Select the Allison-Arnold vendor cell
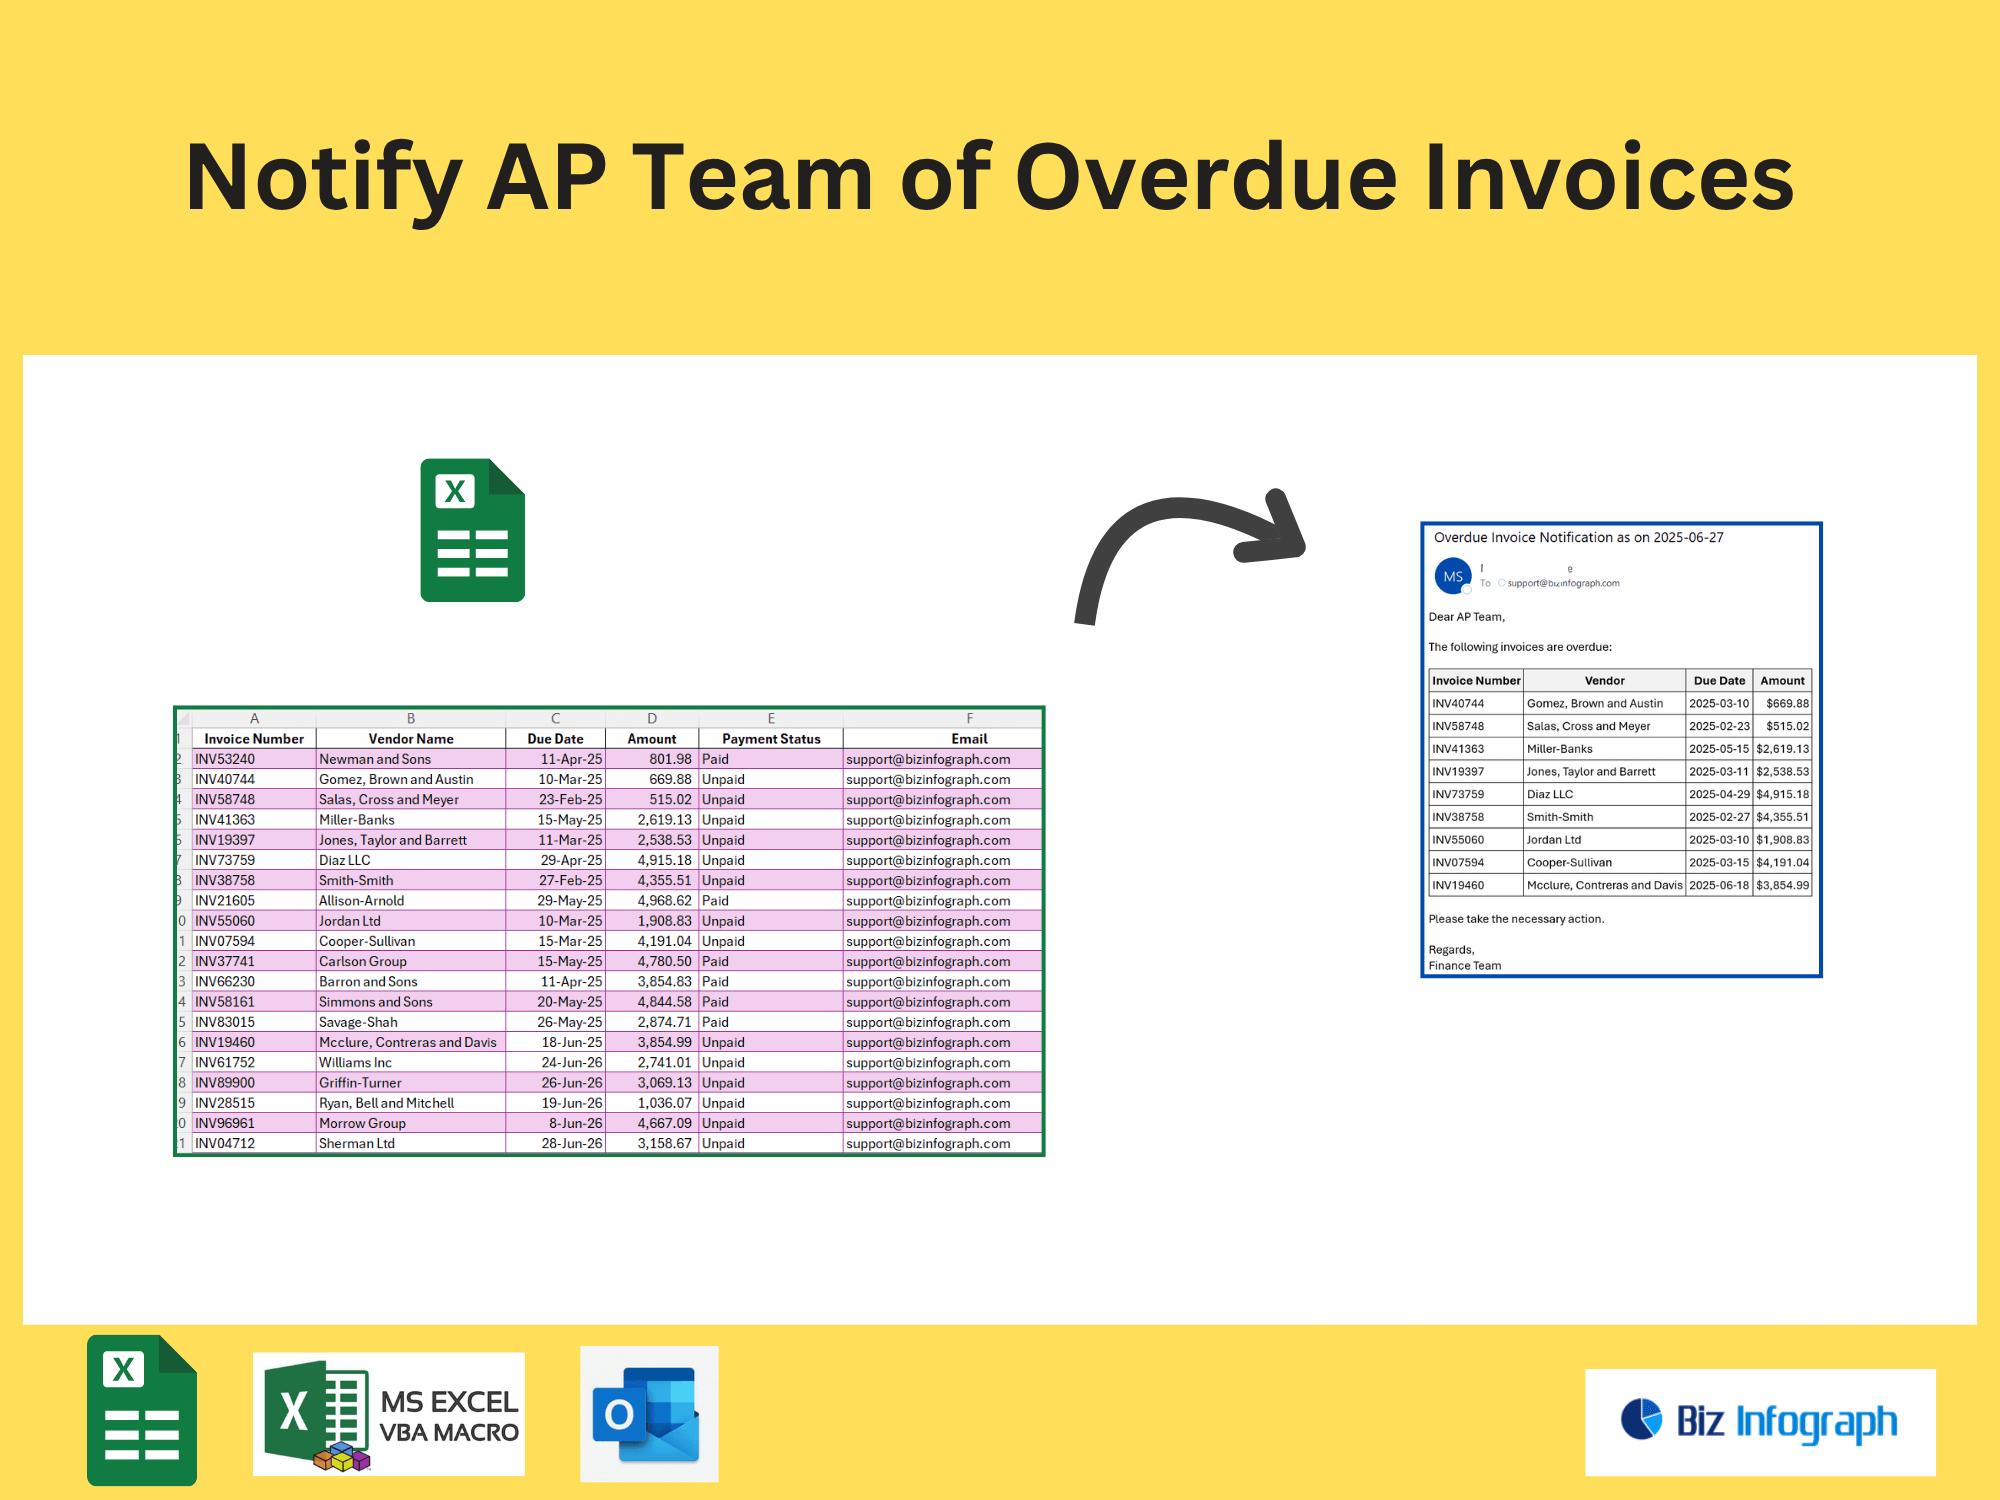Viewport: 2000px width, 1500px height. coord(410,900)
